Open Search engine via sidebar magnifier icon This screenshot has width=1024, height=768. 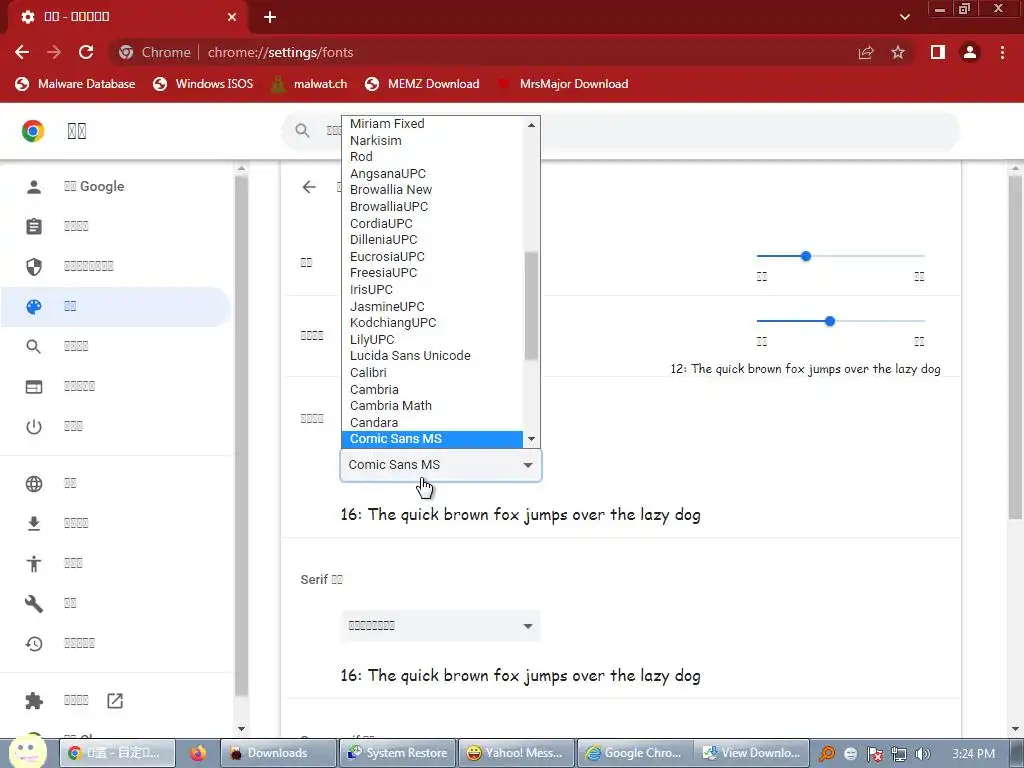click(x=34, y=347)
